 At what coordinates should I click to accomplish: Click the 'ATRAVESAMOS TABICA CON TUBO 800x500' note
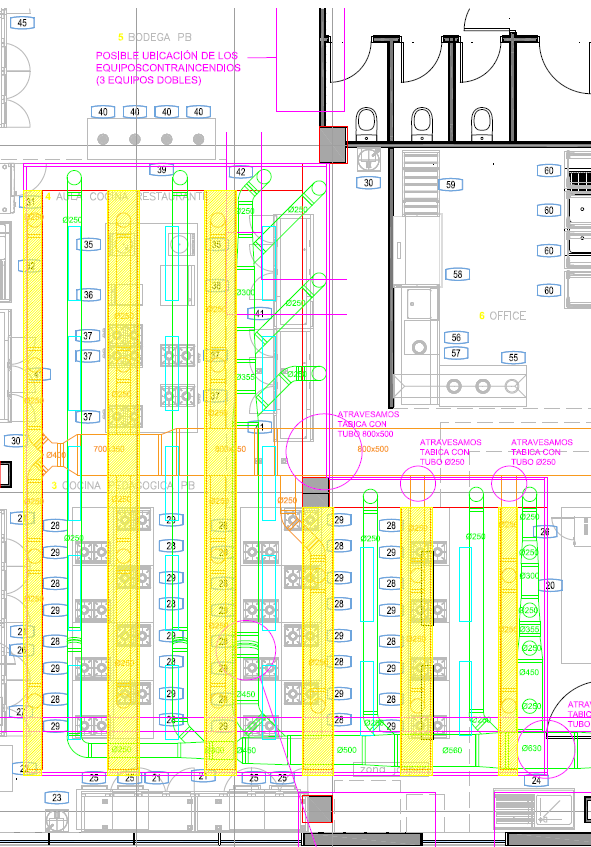click(x=368, y=424)
